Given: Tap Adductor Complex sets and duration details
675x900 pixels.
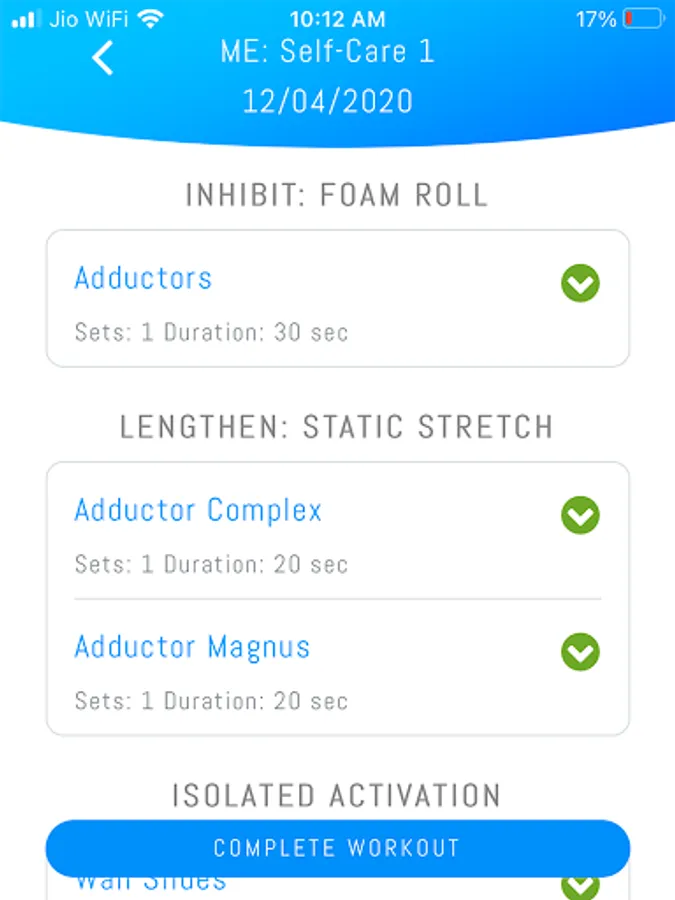Looking at the screenshot, I should 211,564.
